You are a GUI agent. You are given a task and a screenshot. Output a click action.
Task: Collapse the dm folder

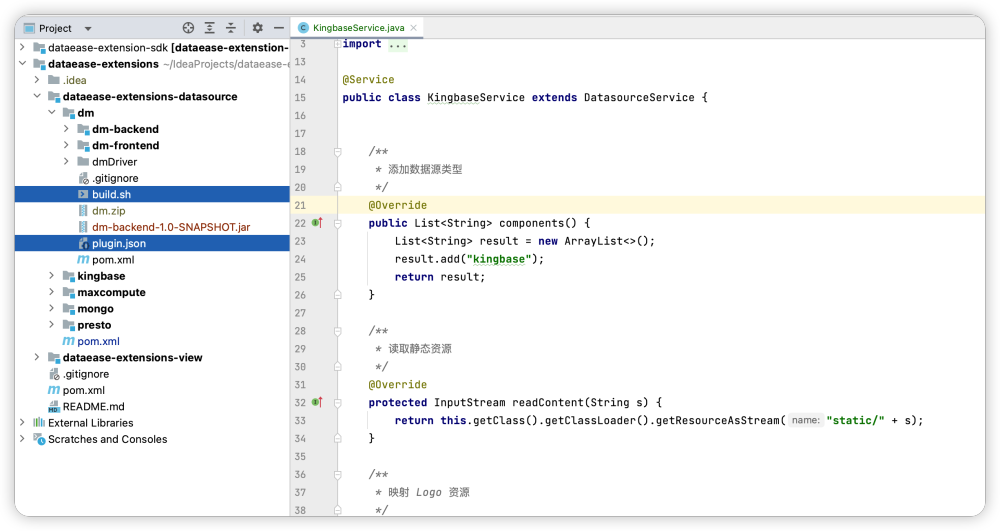click(x=52, y=113)
